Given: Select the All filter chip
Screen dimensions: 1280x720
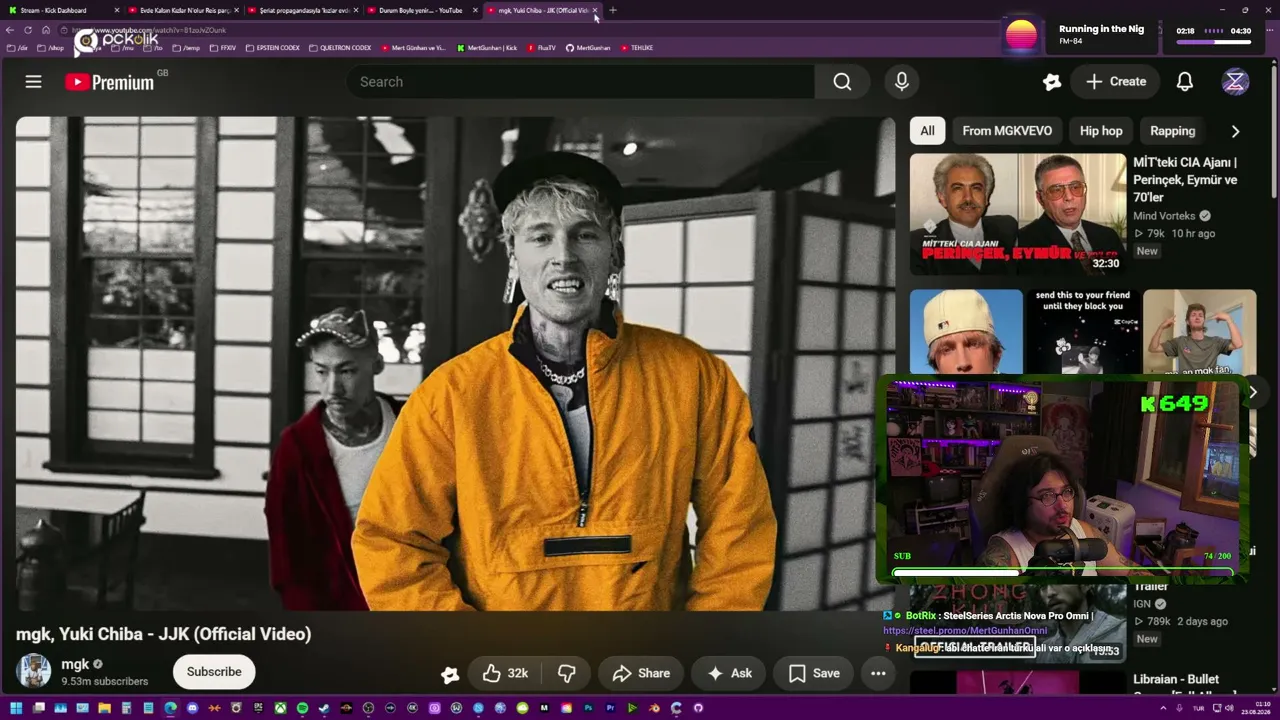Looking at the screenshot, I should coord(928,131).
